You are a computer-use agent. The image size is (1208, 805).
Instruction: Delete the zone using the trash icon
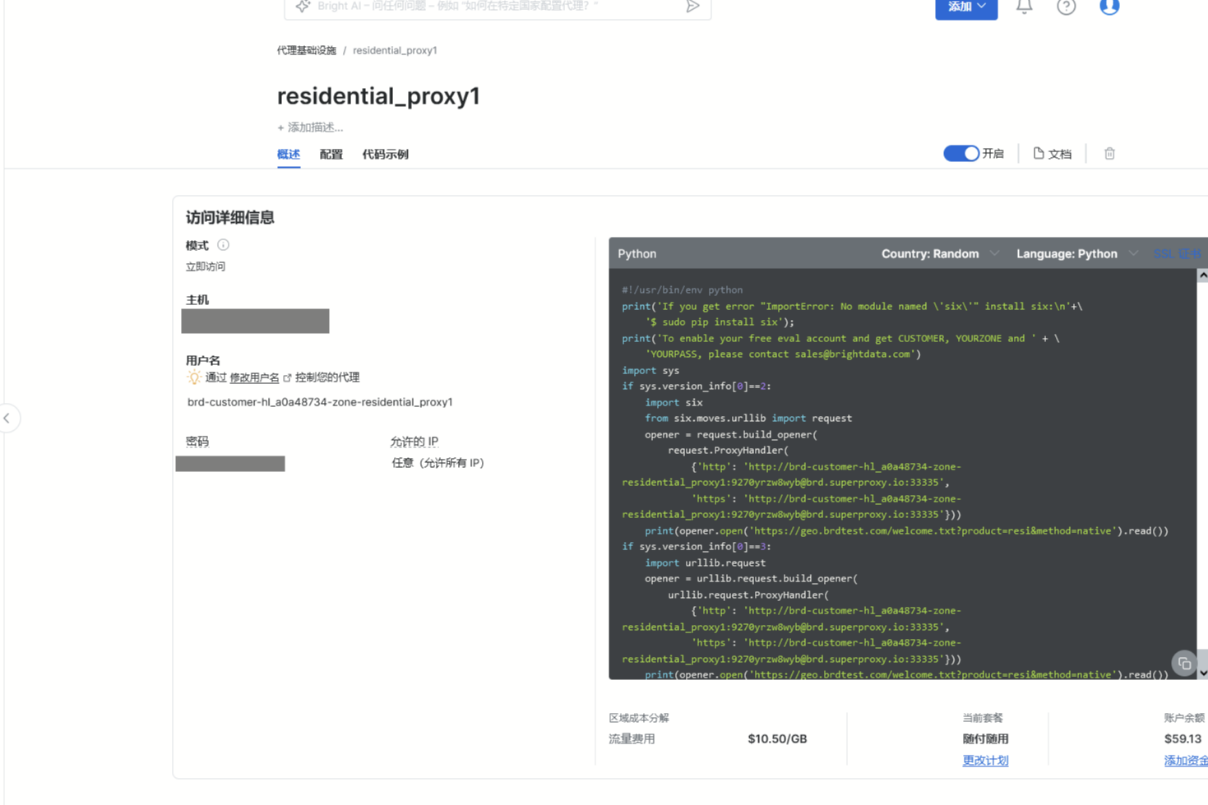tap(1109, 154)
